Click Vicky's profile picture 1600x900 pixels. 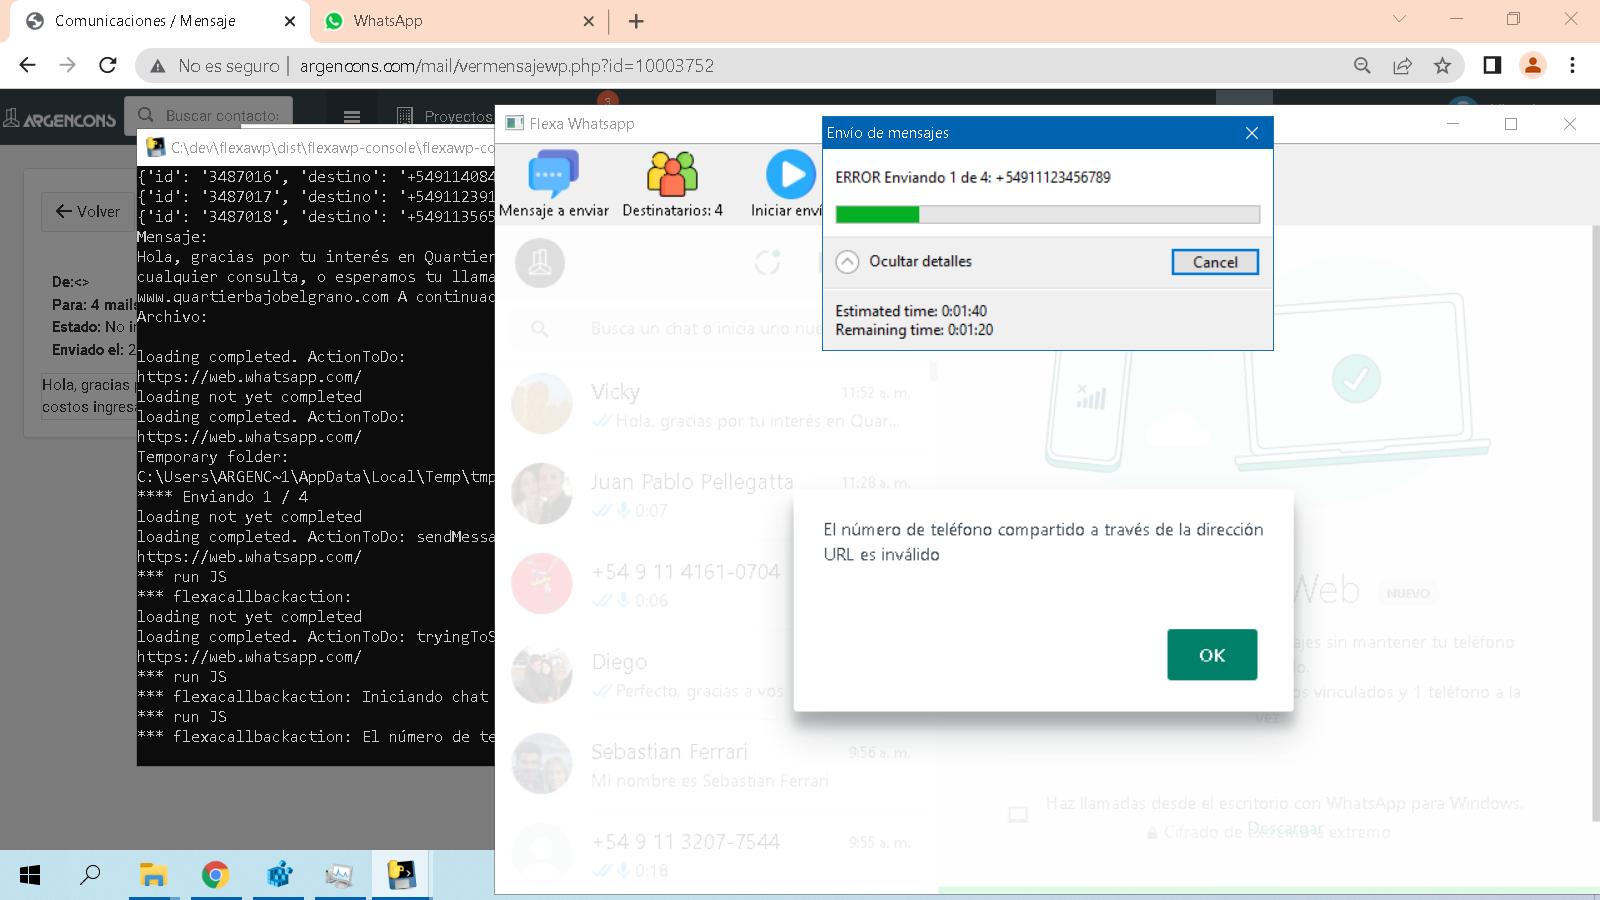click(x=541, y=404)
